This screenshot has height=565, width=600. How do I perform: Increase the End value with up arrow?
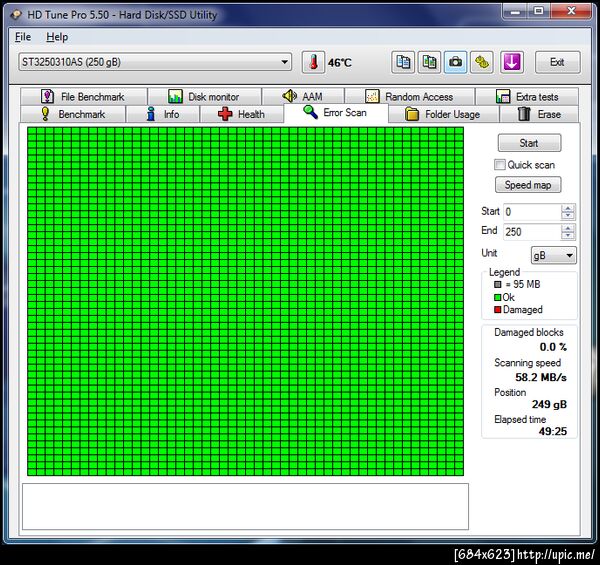point(568,228)
